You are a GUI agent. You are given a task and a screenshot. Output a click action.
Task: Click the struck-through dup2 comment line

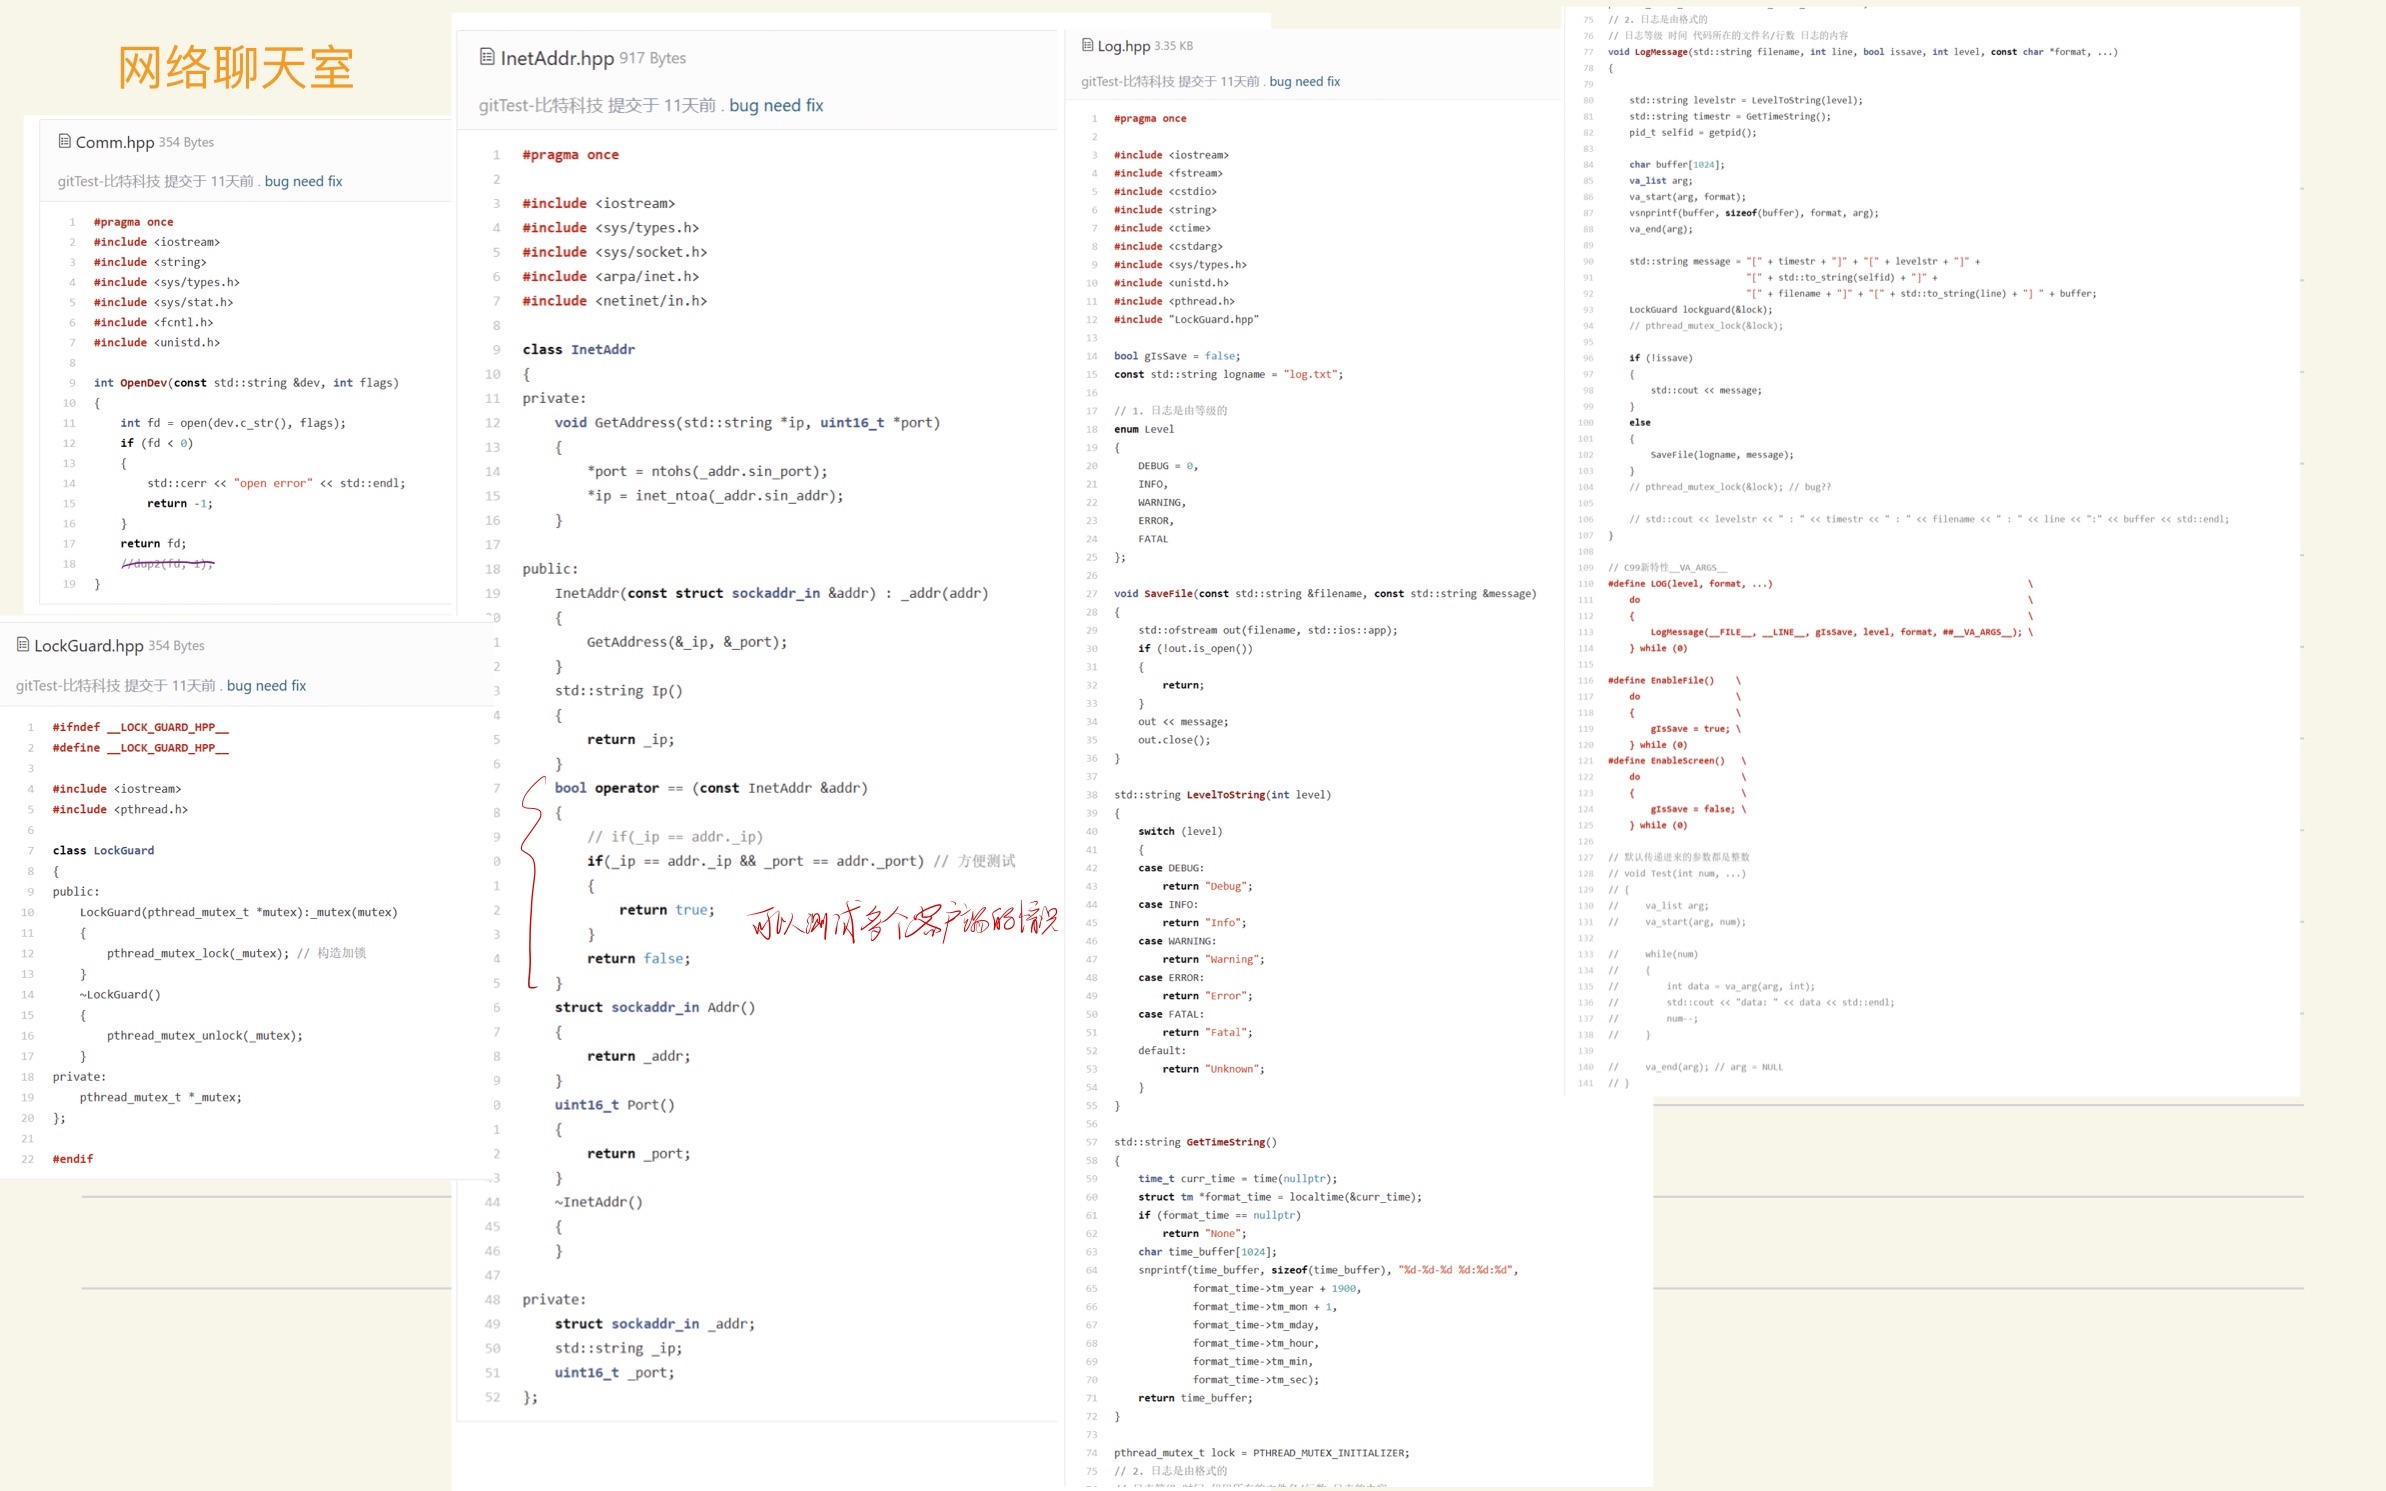[167, 564]
